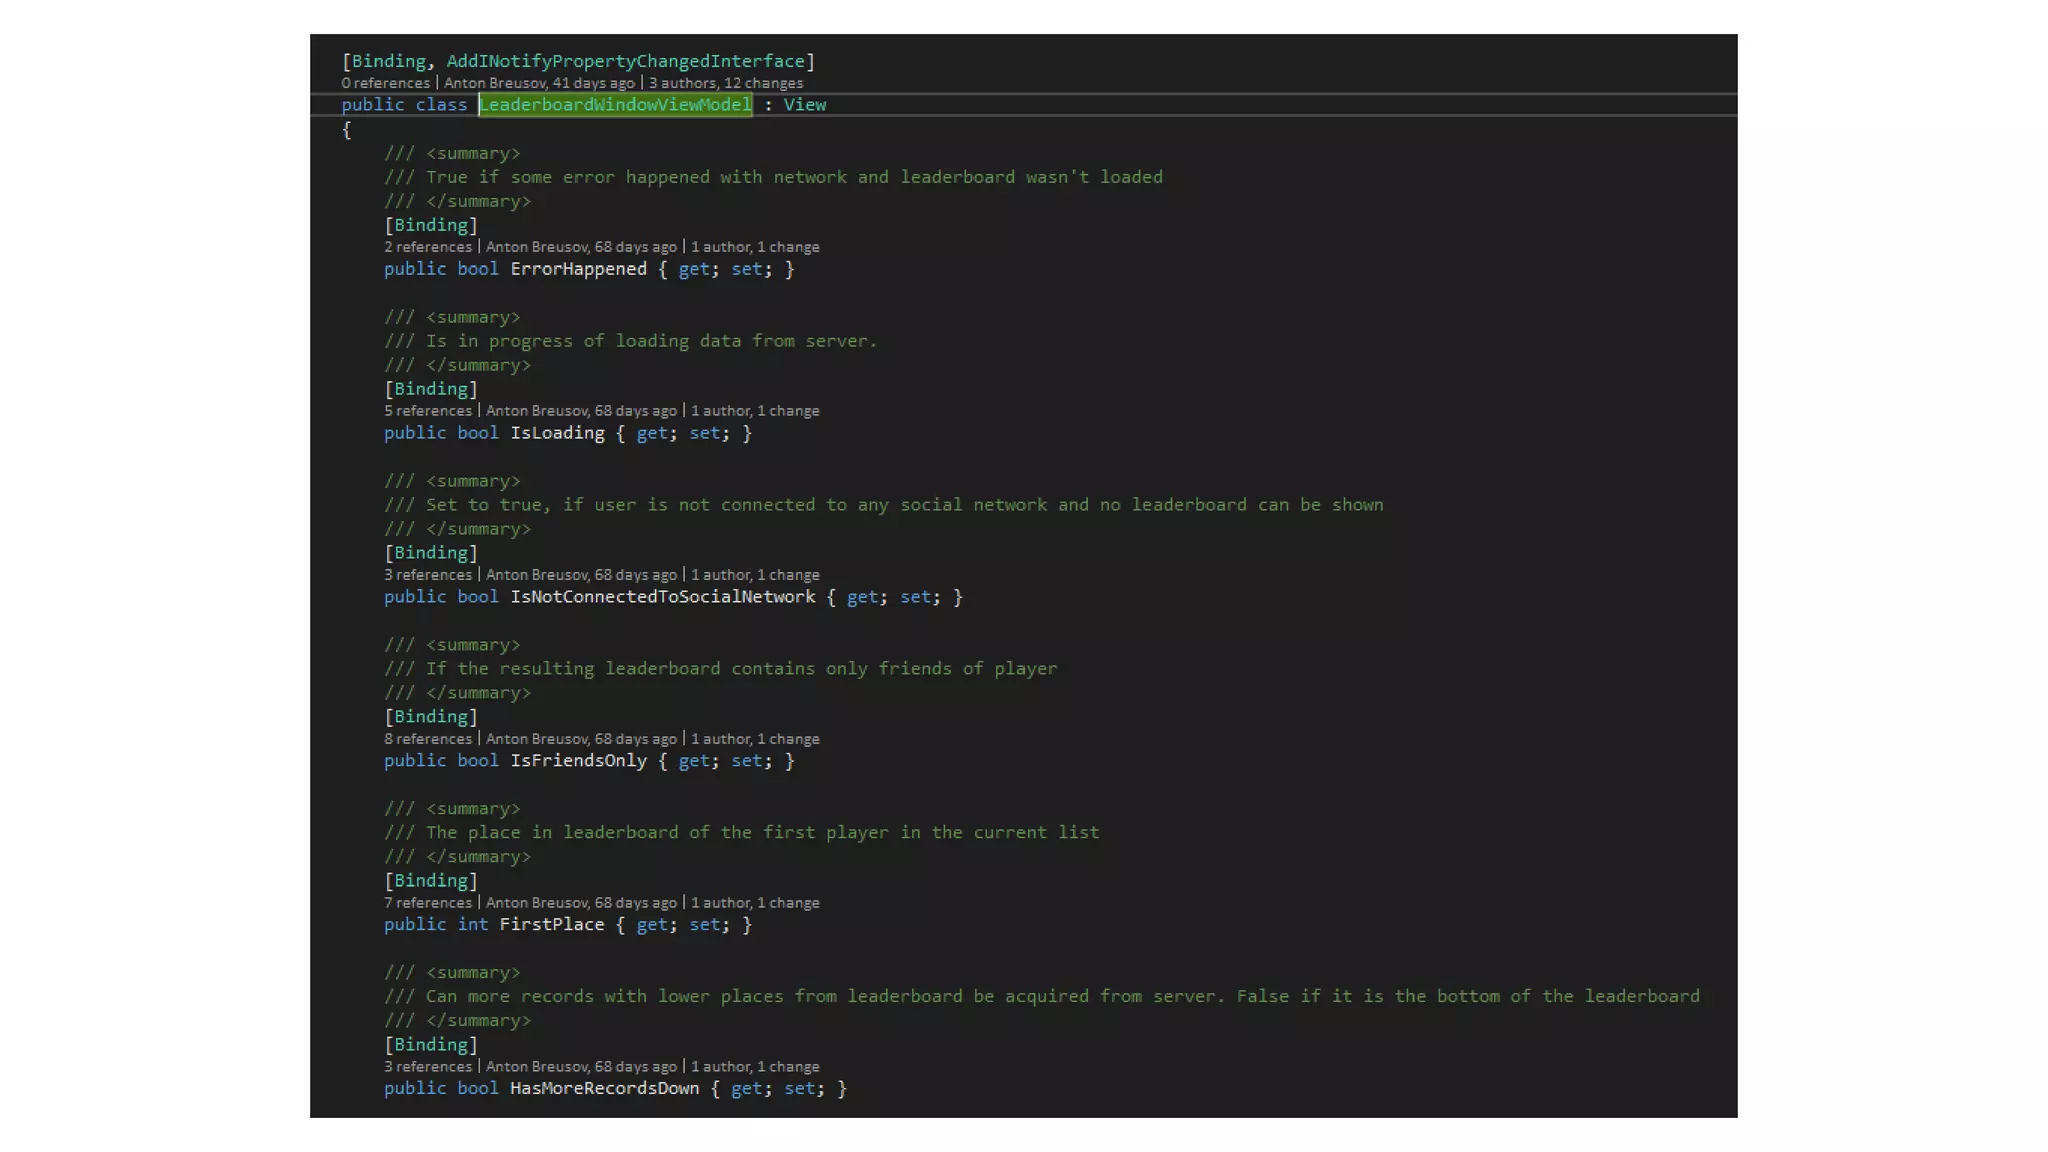The width and height of the screenshot is (2048, 1152).
Task: Click the 'public' keyword before HasMoreRecordsDown's bool
Action: tap(415, 1089)
